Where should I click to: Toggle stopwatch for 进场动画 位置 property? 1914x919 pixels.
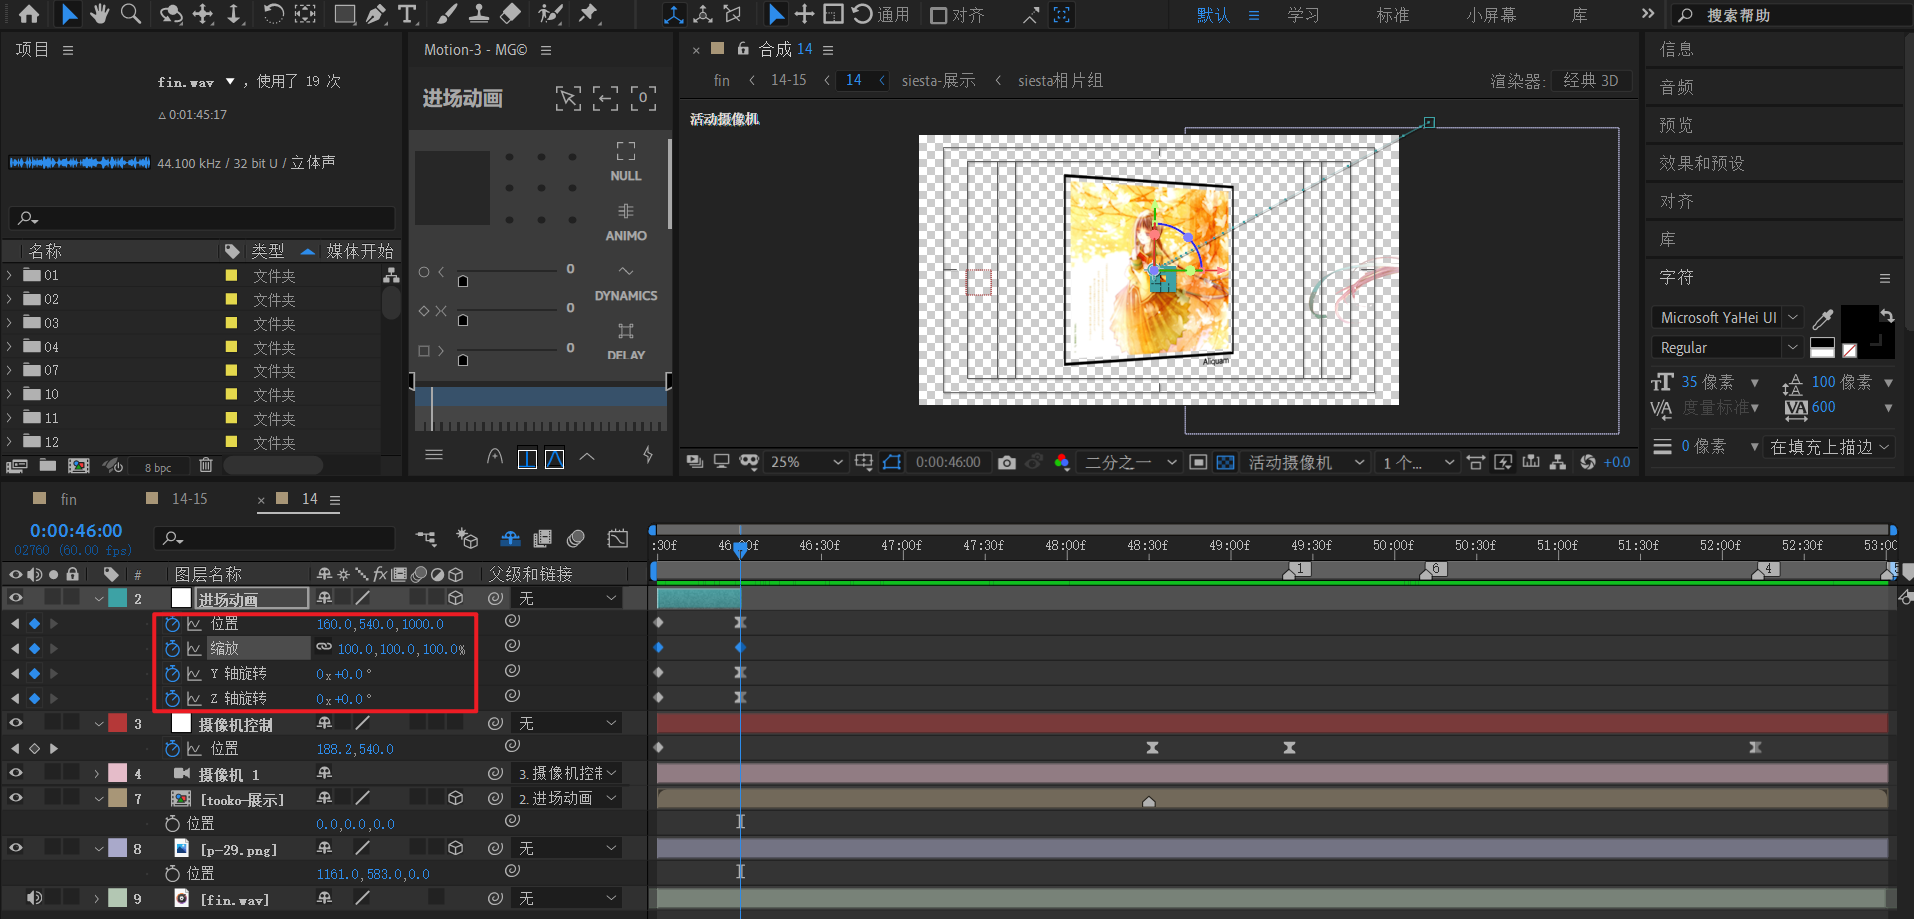pos(172,624)
